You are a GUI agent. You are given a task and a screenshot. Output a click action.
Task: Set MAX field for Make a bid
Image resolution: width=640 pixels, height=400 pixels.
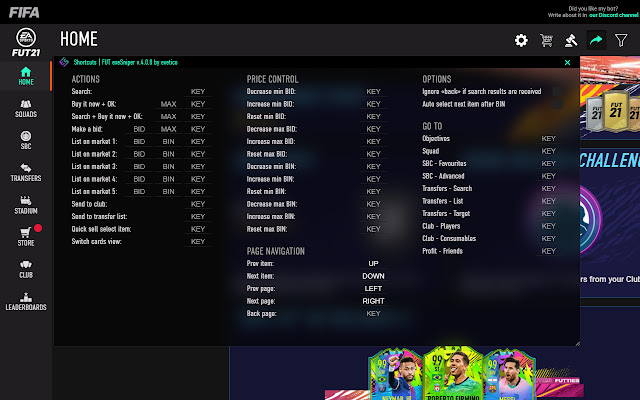point(168,129)
